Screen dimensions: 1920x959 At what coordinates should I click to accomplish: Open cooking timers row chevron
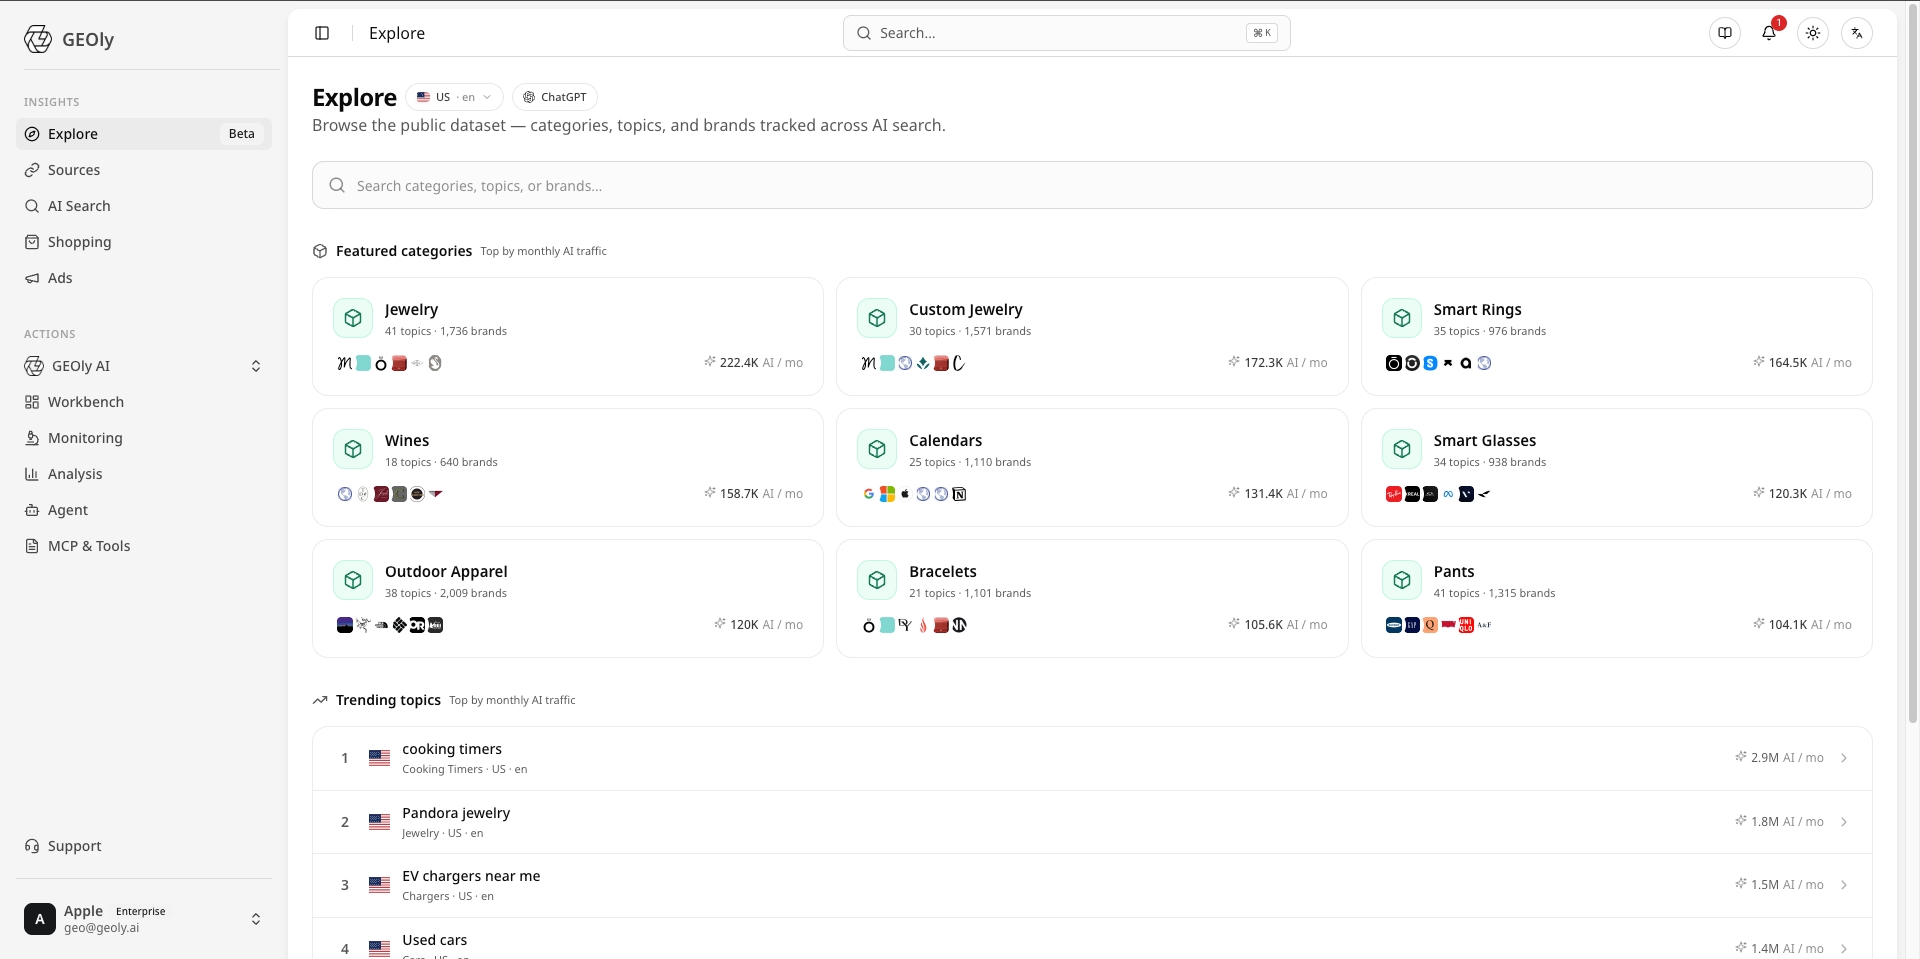coord(1844,758)
